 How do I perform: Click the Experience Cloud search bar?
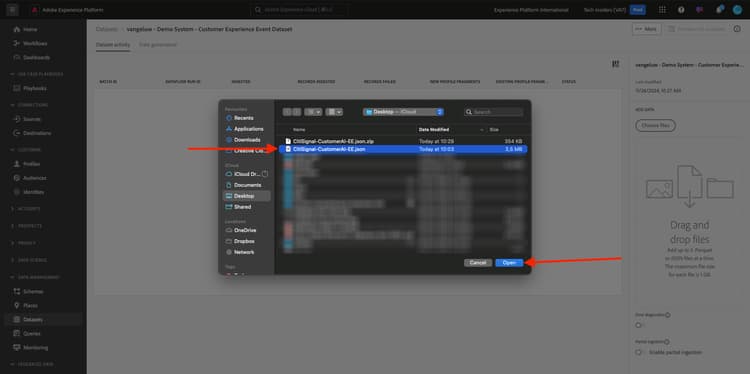coord(299,10)
